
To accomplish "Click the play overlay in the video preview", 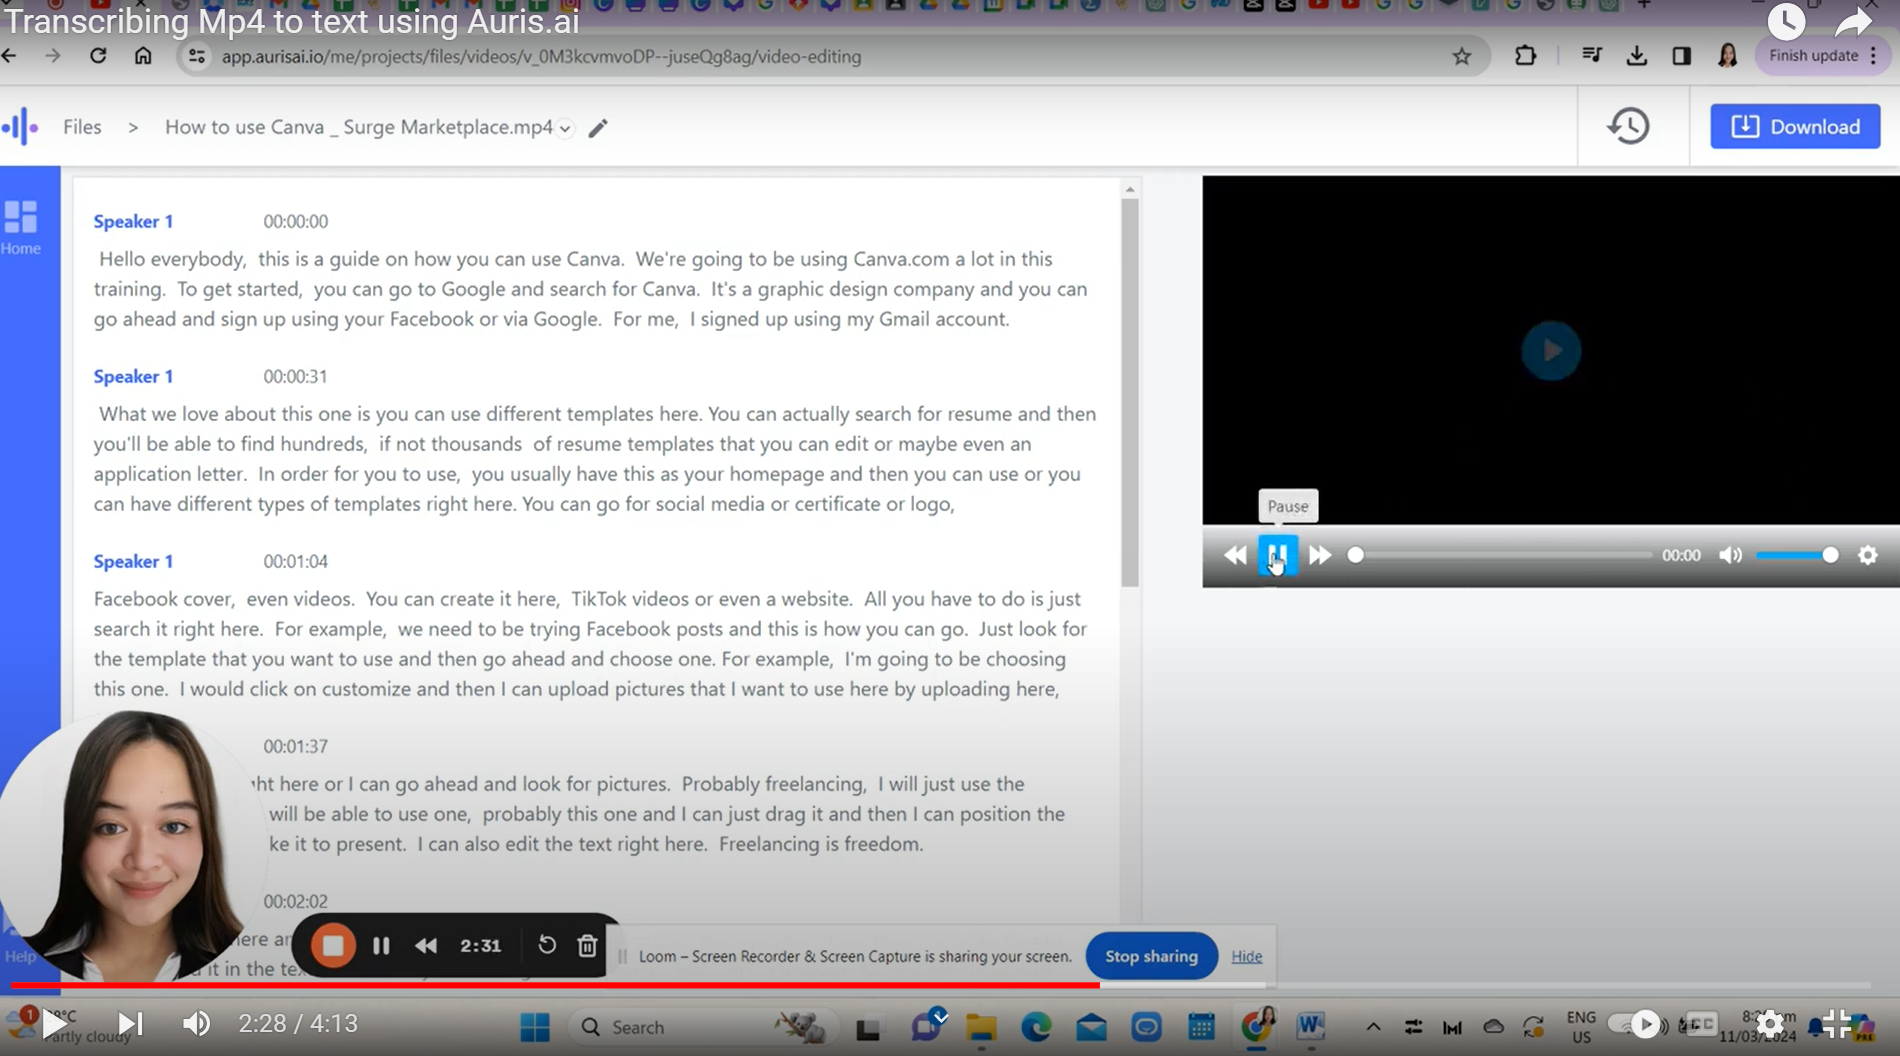I will coord(1551,351).
